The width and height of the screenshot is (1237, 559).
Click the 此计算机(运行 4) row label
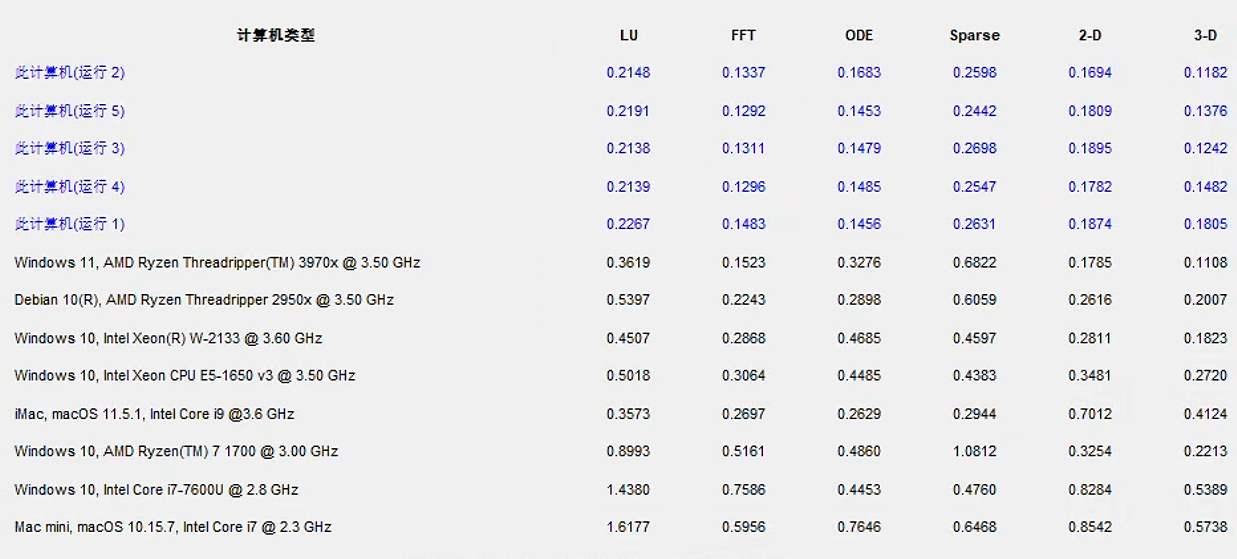click(69, 187)
